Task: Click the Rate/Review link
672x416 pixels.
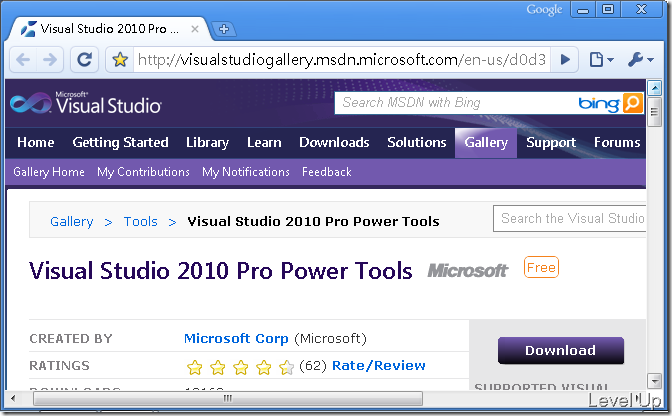Action: point(379,365)
